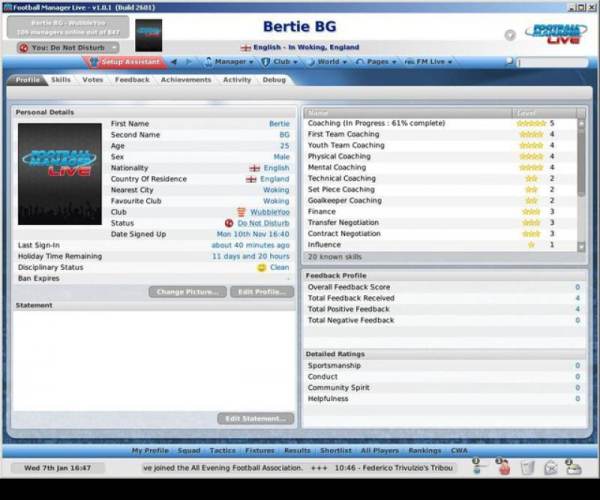Click the yellow smiley Clean status icon
Viewport: 600px width, 500px height.
point(261,267)
